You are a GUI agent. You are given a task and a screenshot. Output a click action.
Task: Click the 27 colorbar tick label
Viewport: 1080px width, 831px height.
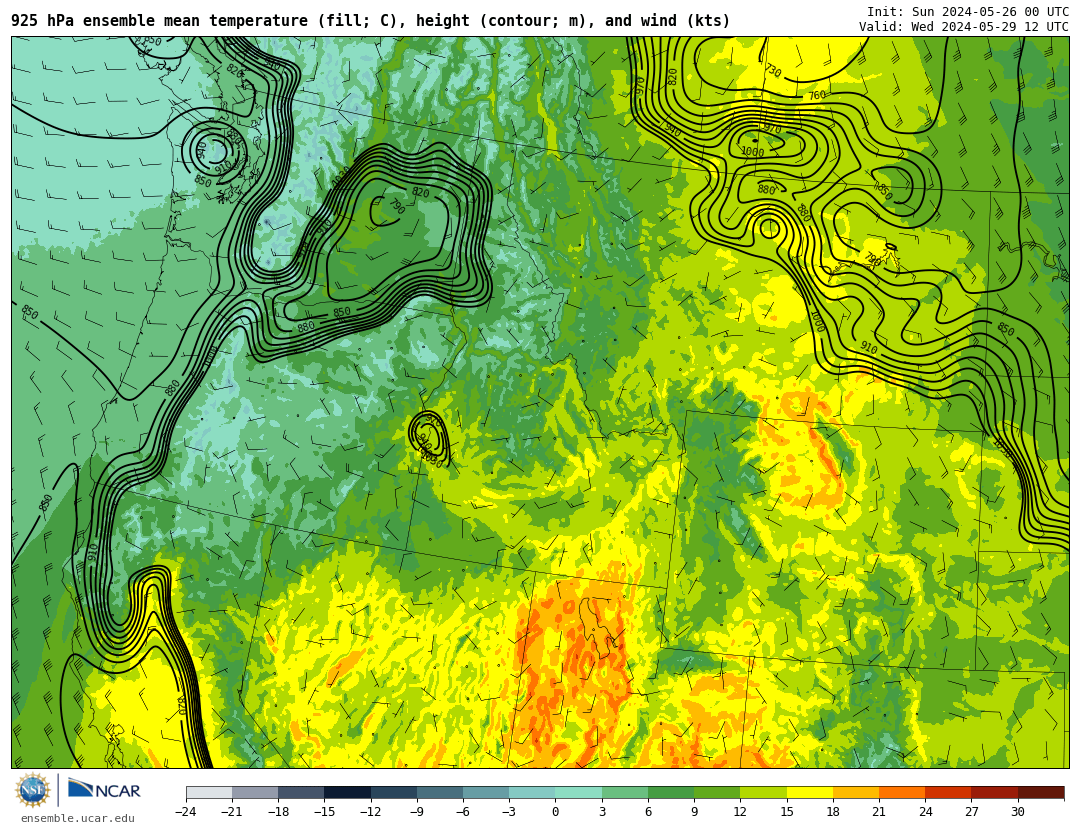point(971,812)
